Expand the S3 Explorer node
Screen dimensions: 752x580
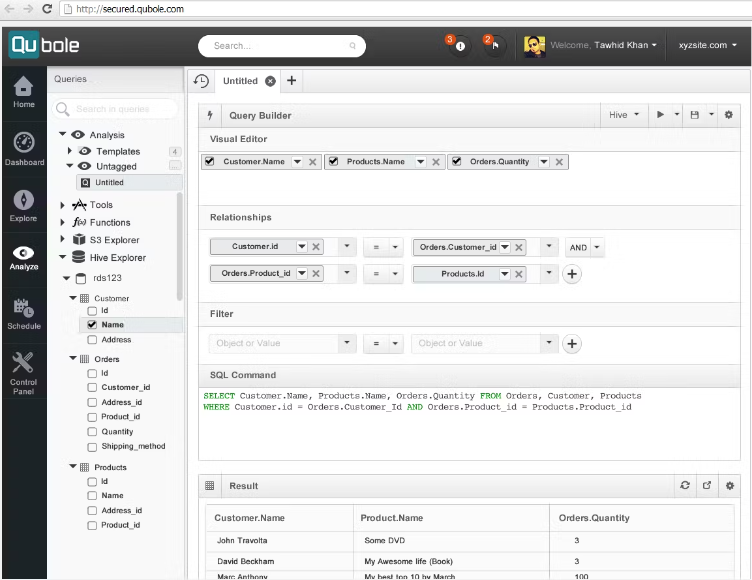tap(62, 238)
